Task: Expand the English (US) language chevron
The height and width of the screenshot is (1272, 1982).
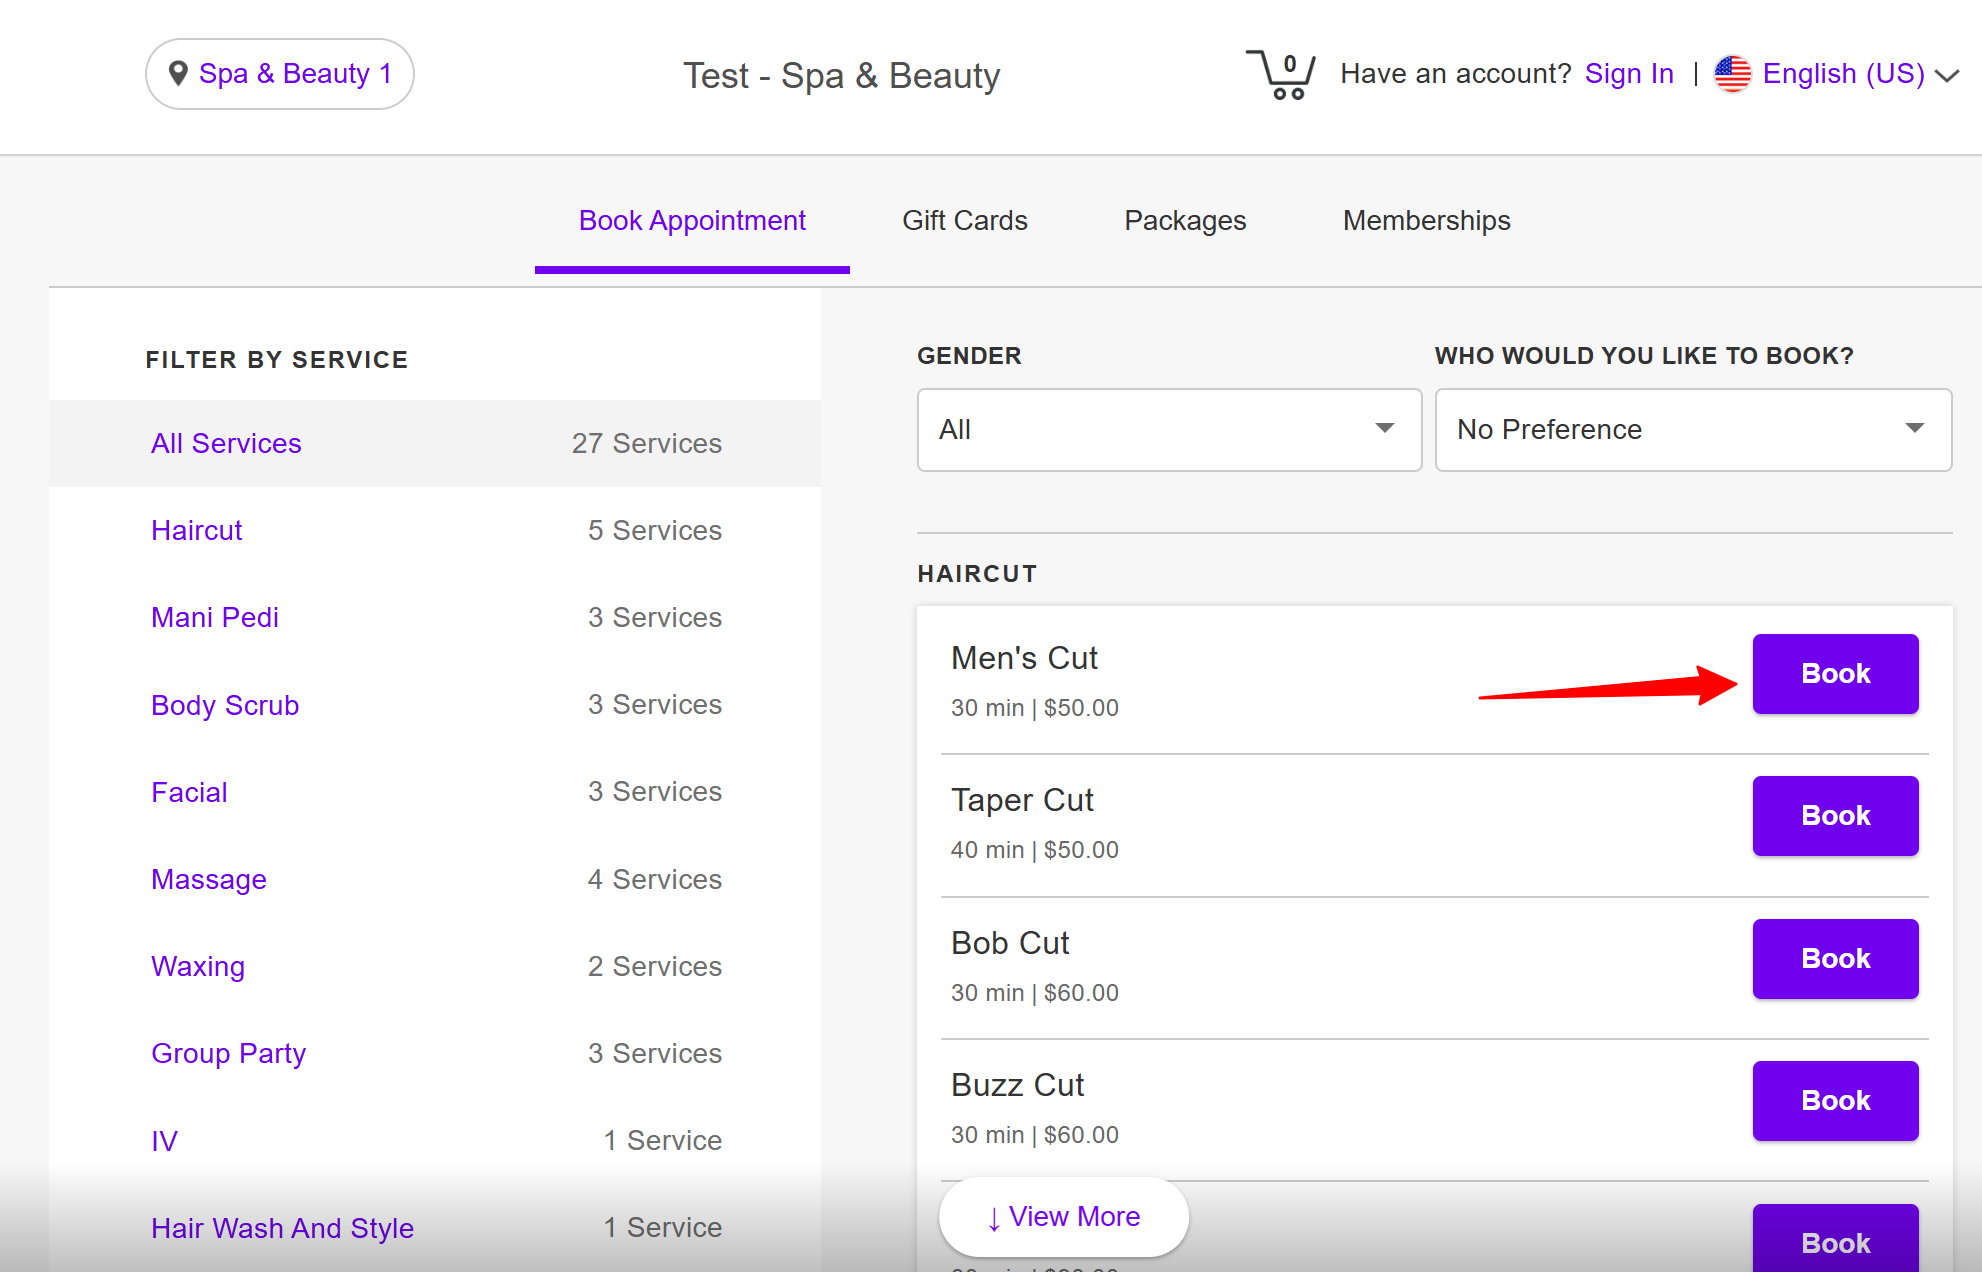Action: pos(1946,76)
